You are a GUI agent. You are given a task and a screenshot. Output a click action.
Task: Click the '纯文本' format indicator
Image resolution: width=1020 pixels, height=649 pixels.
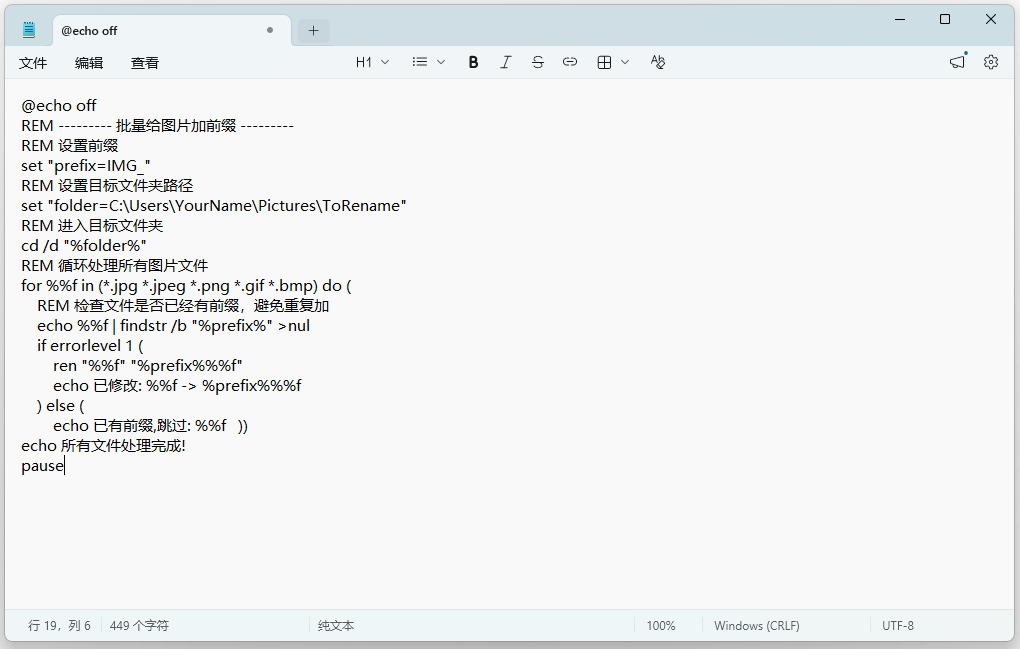(x=336, y=626)
